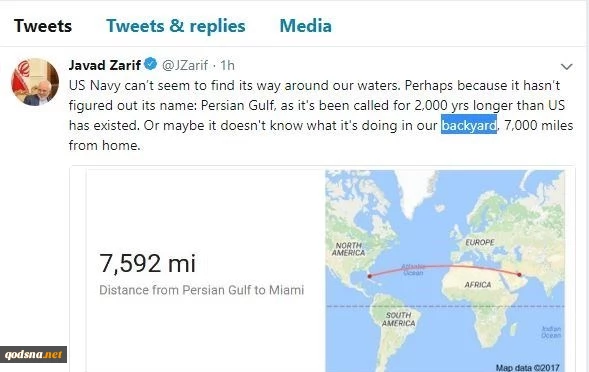Open the attached map image
The width and height of the screenshot is (589, 372).
[445, 271]
